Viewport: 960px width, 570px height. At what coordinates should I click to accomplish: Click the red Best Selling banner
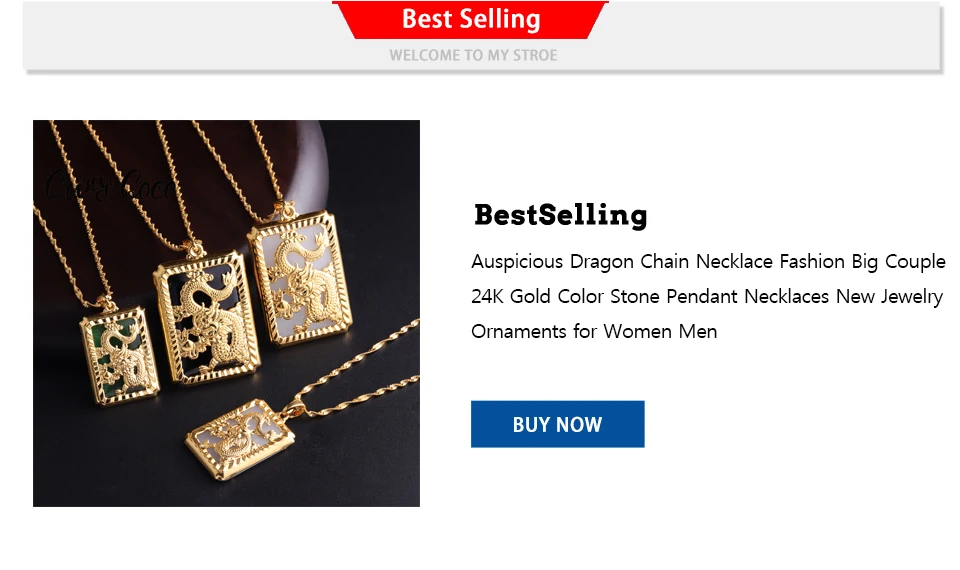click(470, 20)
